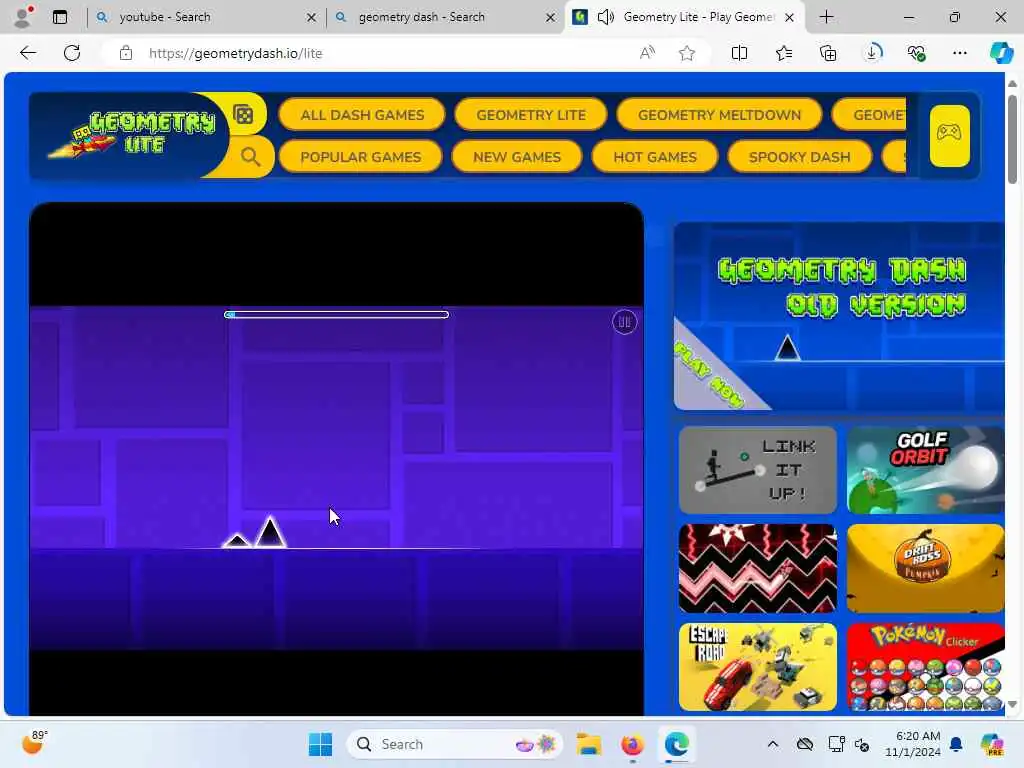Open POPULAR GAMES category

(x=360, y=157)
